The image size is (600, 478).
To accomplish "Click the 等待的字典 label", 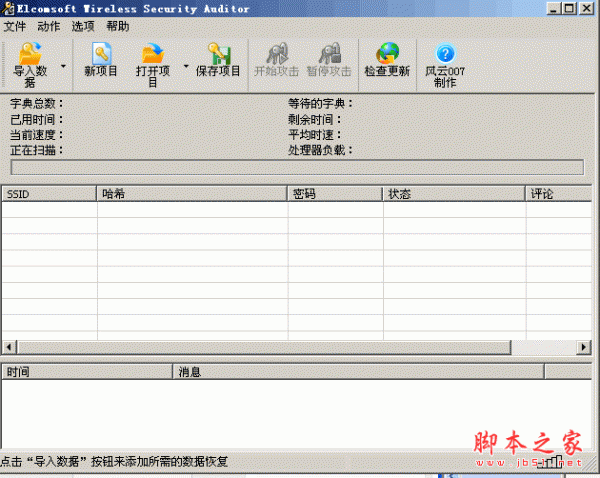I will (321, 103).
